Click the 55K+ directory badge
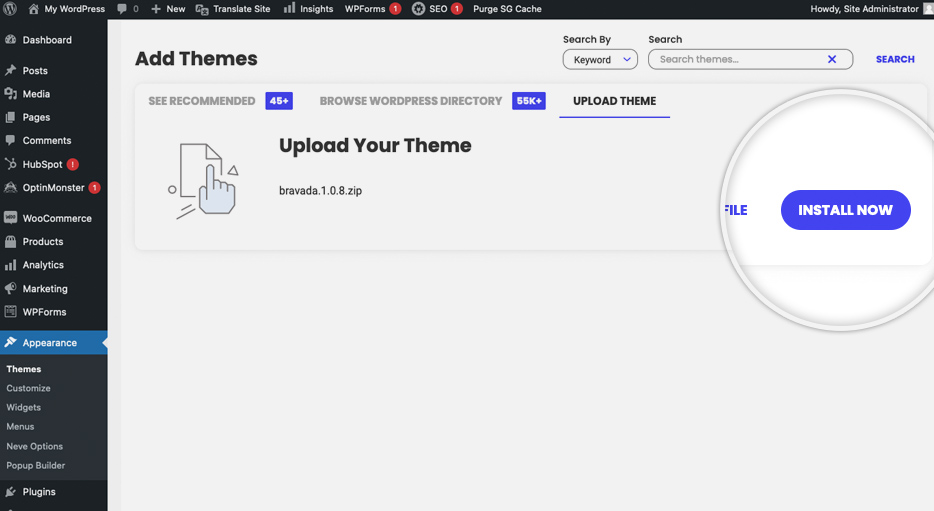The image size is (934, 511). (x=529, y=101)
